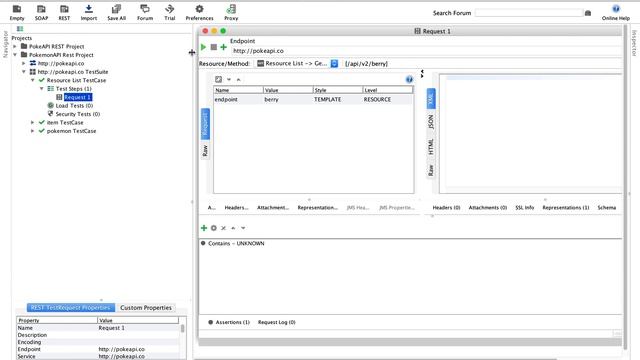Switch to HTML response tab

[431, 147]
